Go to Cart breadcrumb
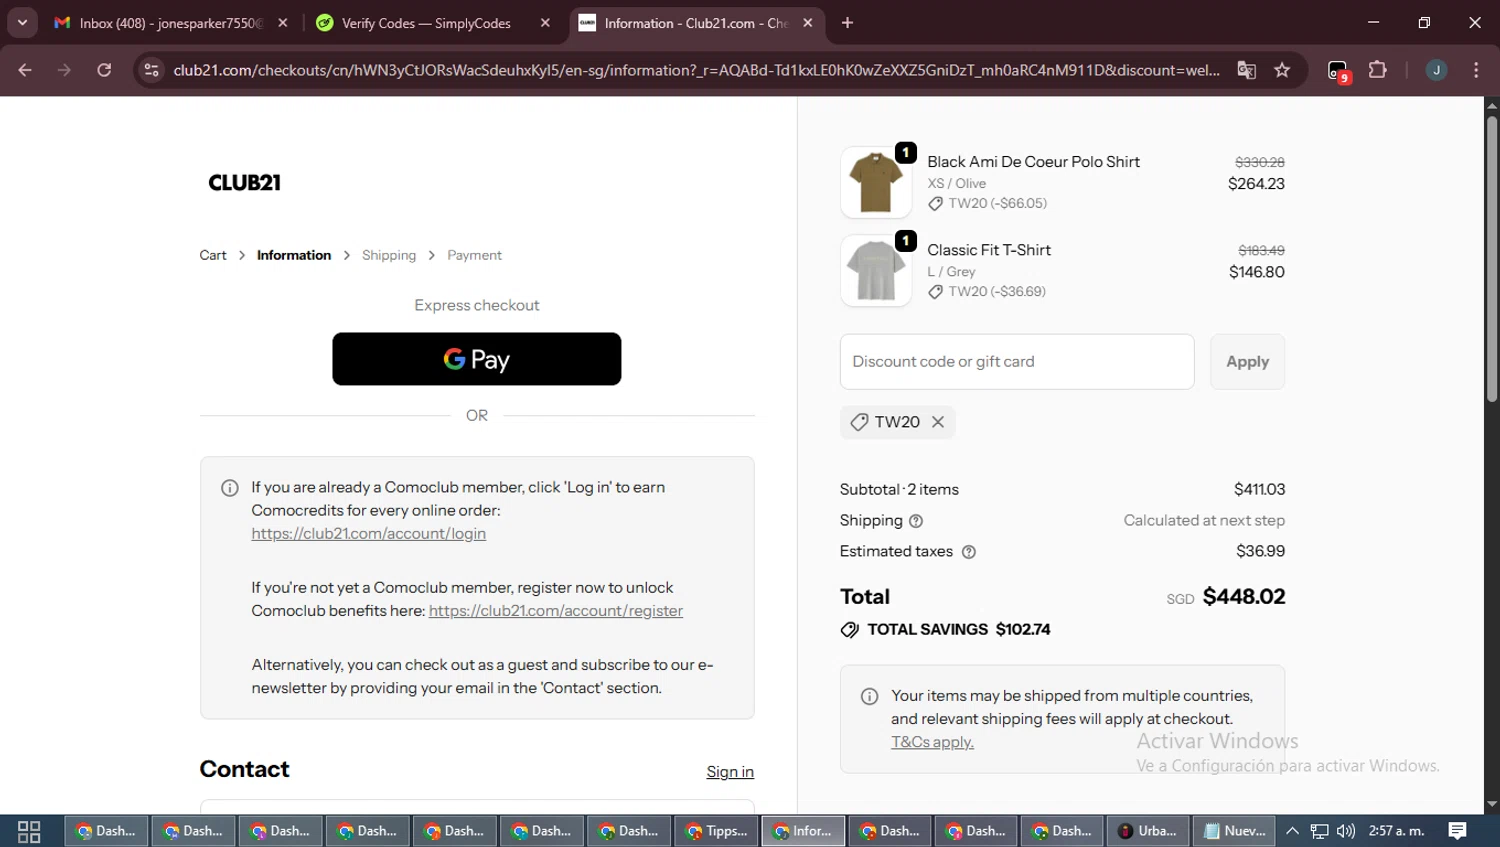1500x847 pixels. [213, 255]
